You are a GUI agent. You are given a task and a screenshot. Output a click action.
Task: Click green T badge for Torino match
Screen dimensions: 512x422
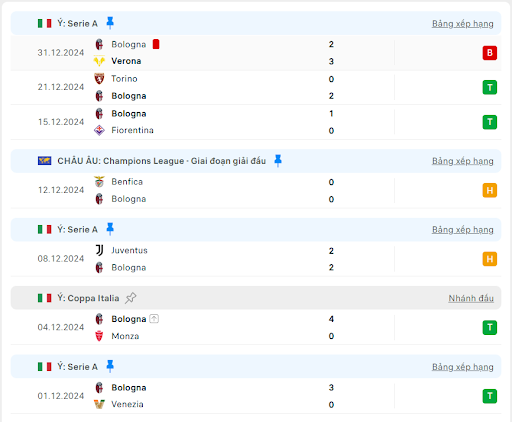[x=490, y=87]
